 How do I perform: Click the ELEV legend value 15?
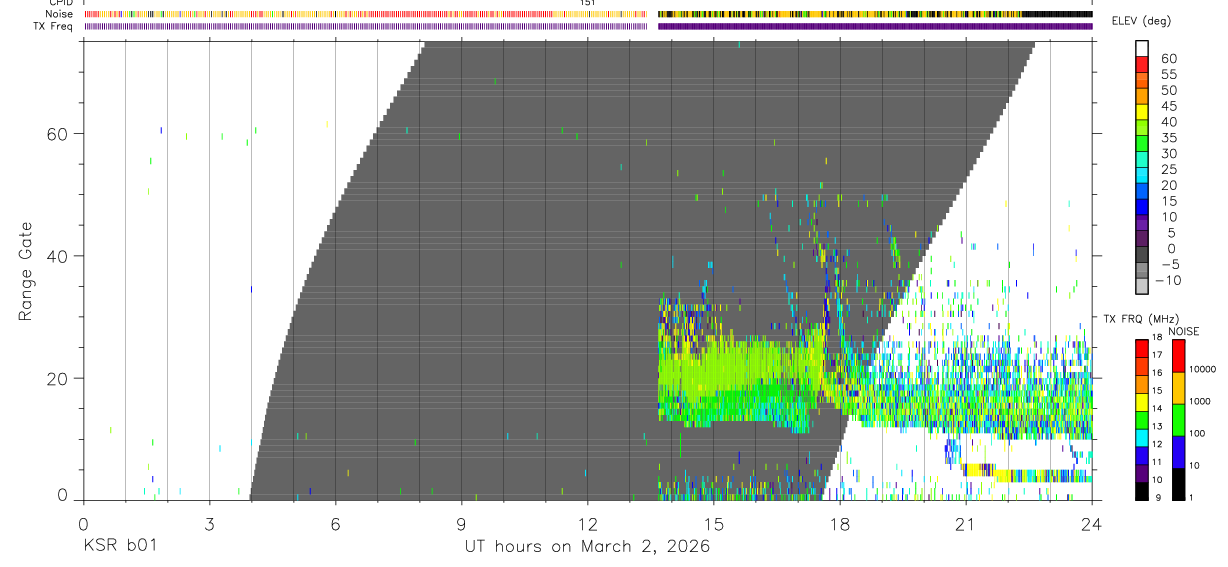1168,201
